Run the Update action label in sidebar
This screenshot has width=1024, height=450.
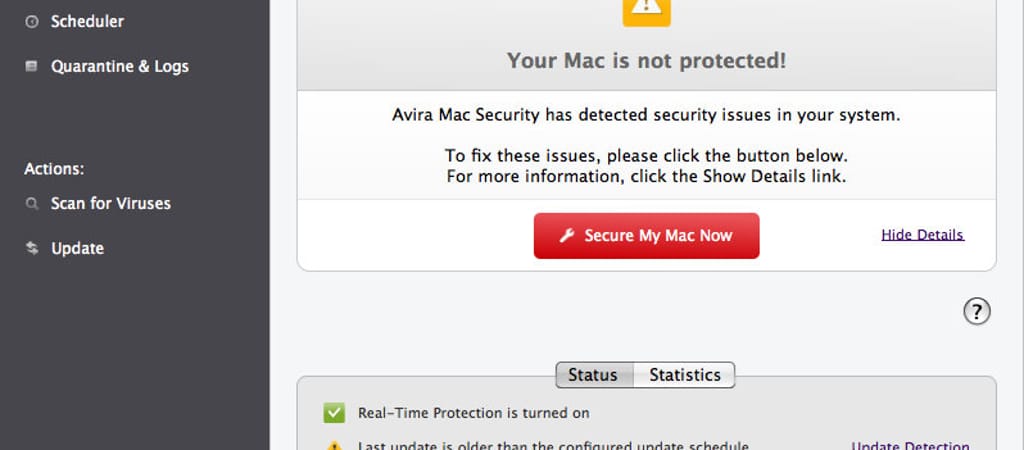pyautogui.click(x=78, y=249)
